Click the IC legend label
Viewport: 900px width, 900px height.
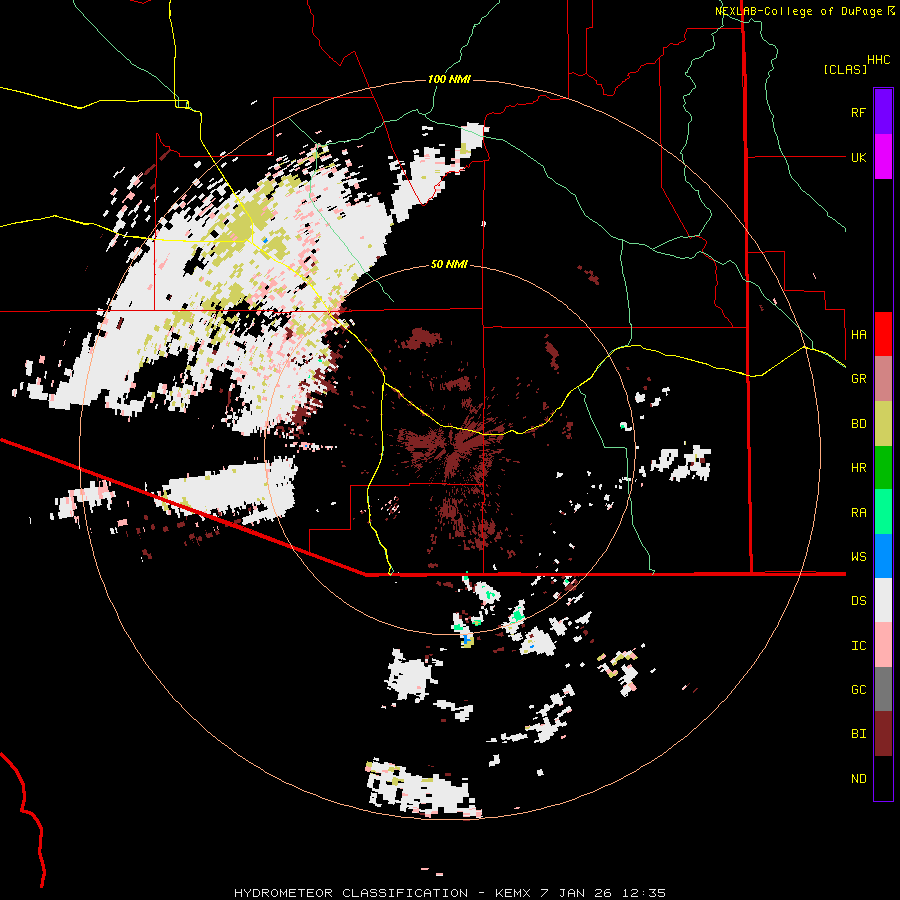(858, 646)
